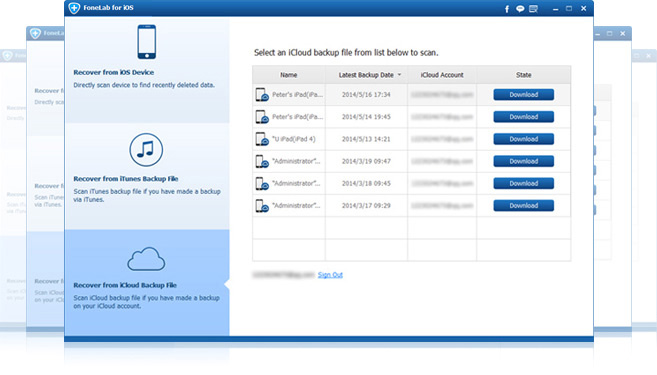Click 'Select an iCloud backup file' instruction text
Image resolution: width=657 pixels, height=375 pixels.
tap(346, 53)
